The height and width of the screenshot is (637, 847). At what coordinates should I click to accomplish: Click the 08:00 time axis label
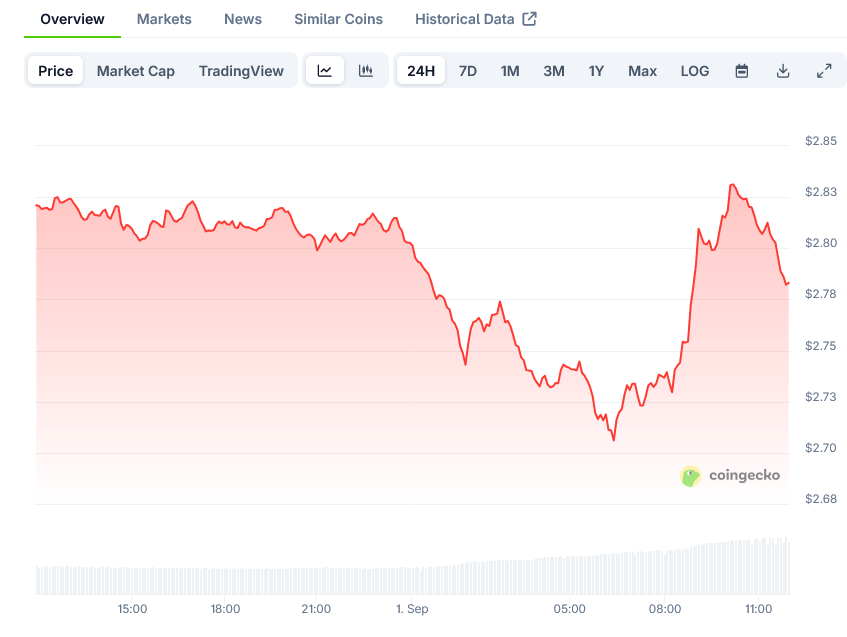pyautogui.click(x=665, y=609)
